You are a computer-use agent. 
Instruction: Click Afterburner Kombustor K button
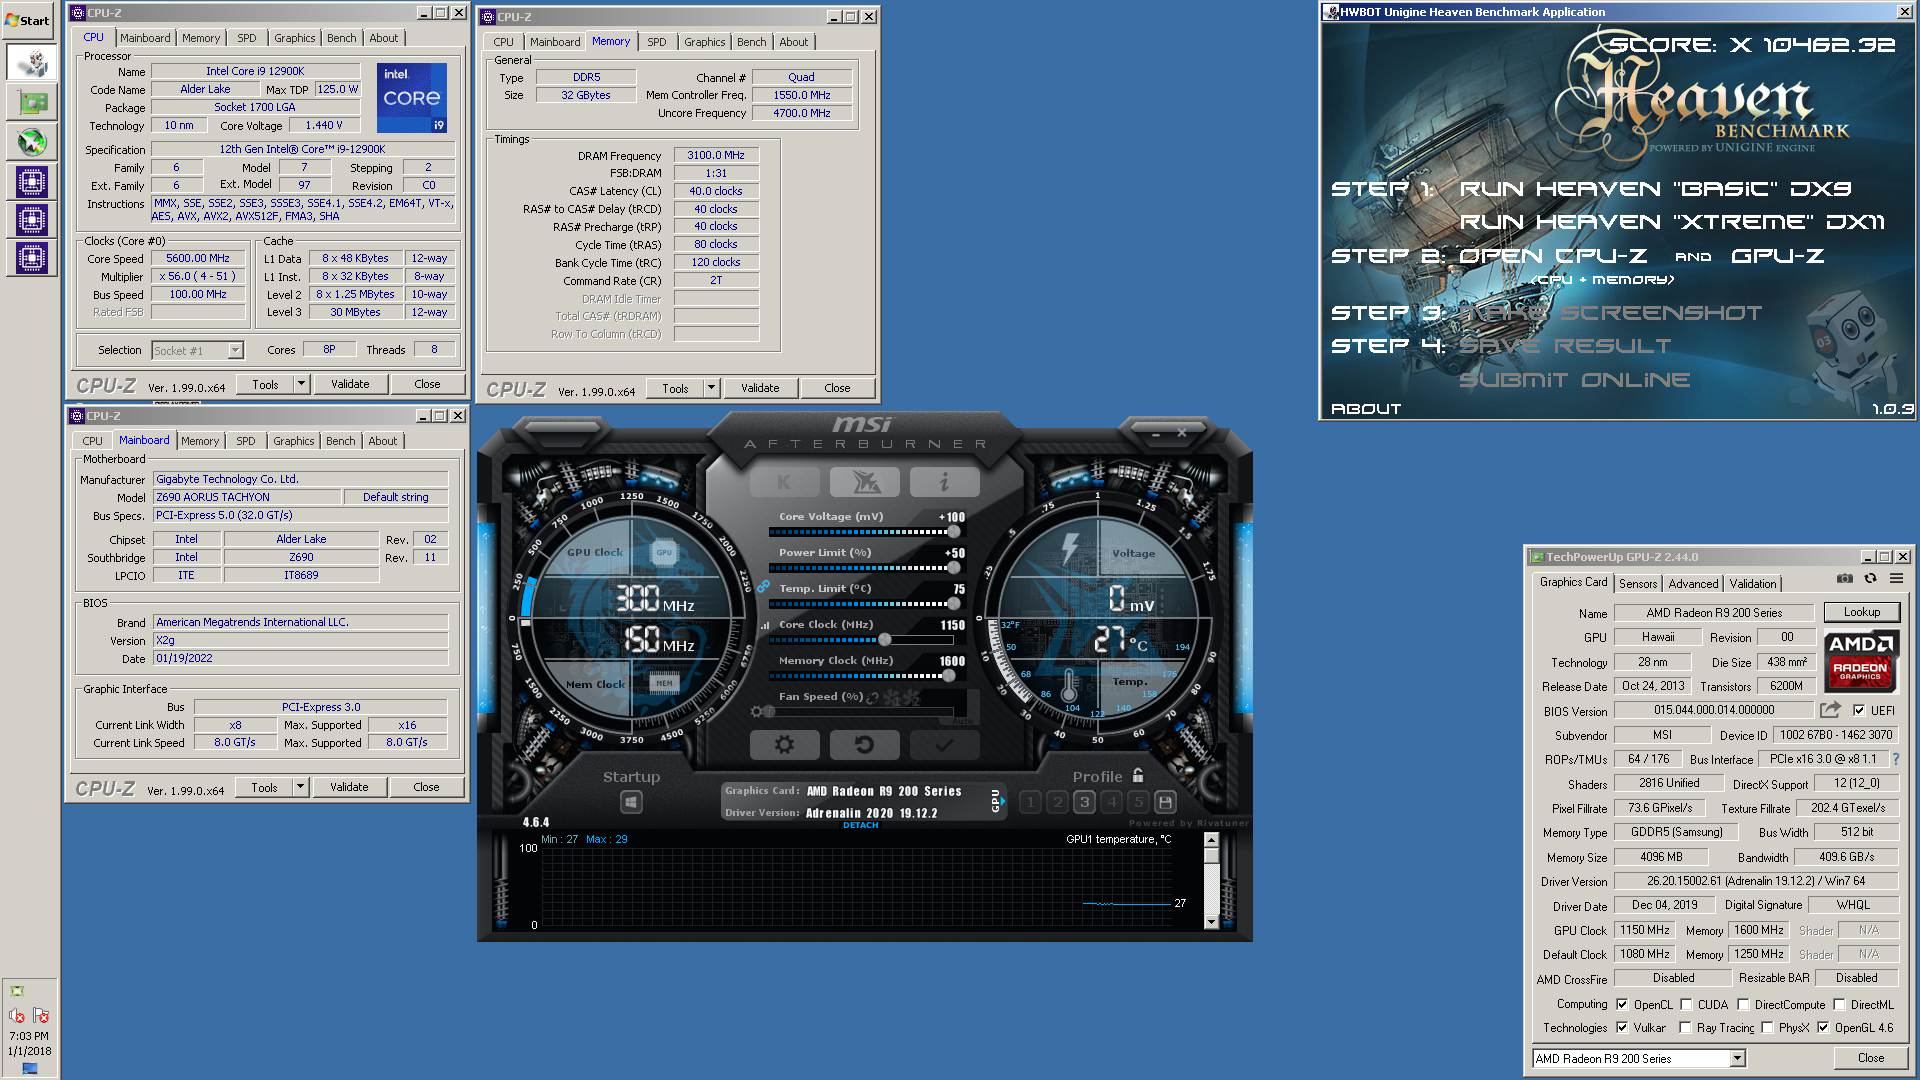(785, 482)
